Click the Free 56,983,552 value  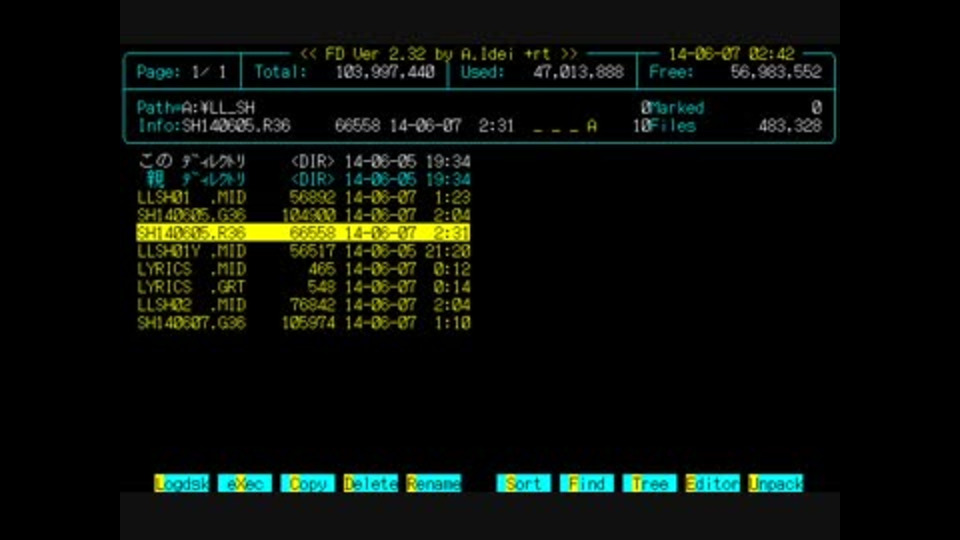pyautogui.click(x=776, y=72)
